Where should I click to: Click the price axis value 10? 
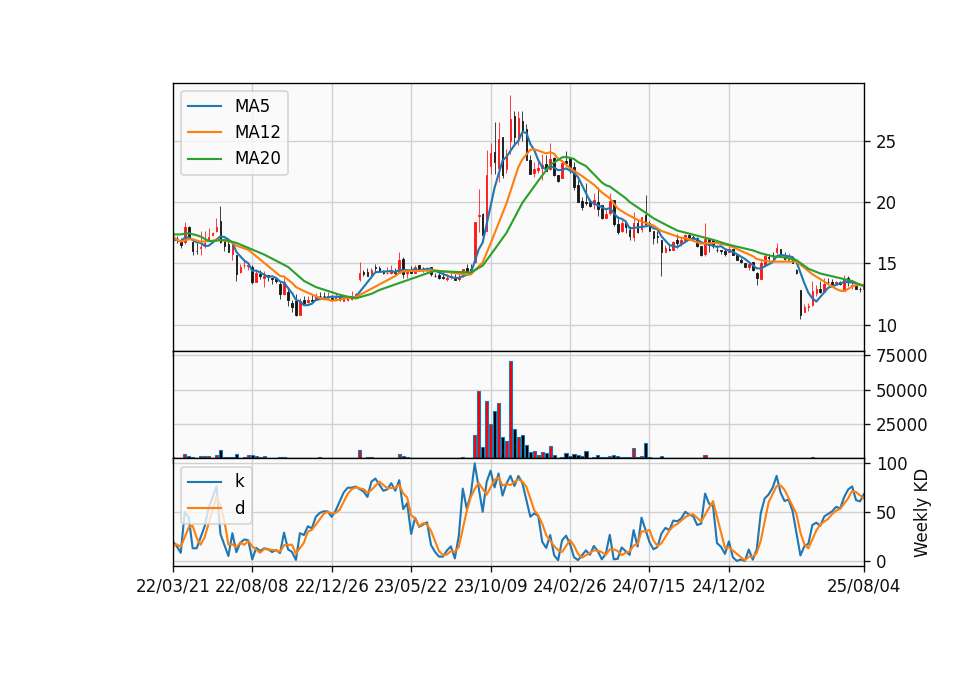coord(886,326)
